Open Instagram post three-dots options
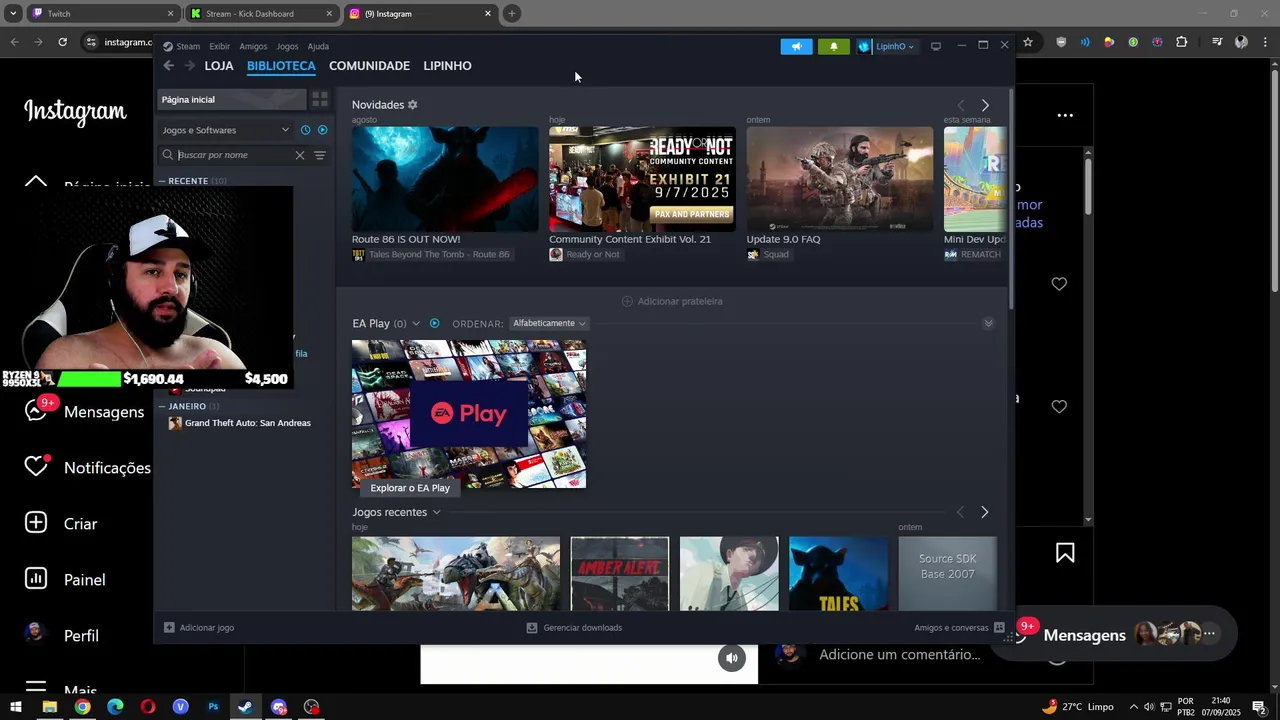 [1065, 115]
